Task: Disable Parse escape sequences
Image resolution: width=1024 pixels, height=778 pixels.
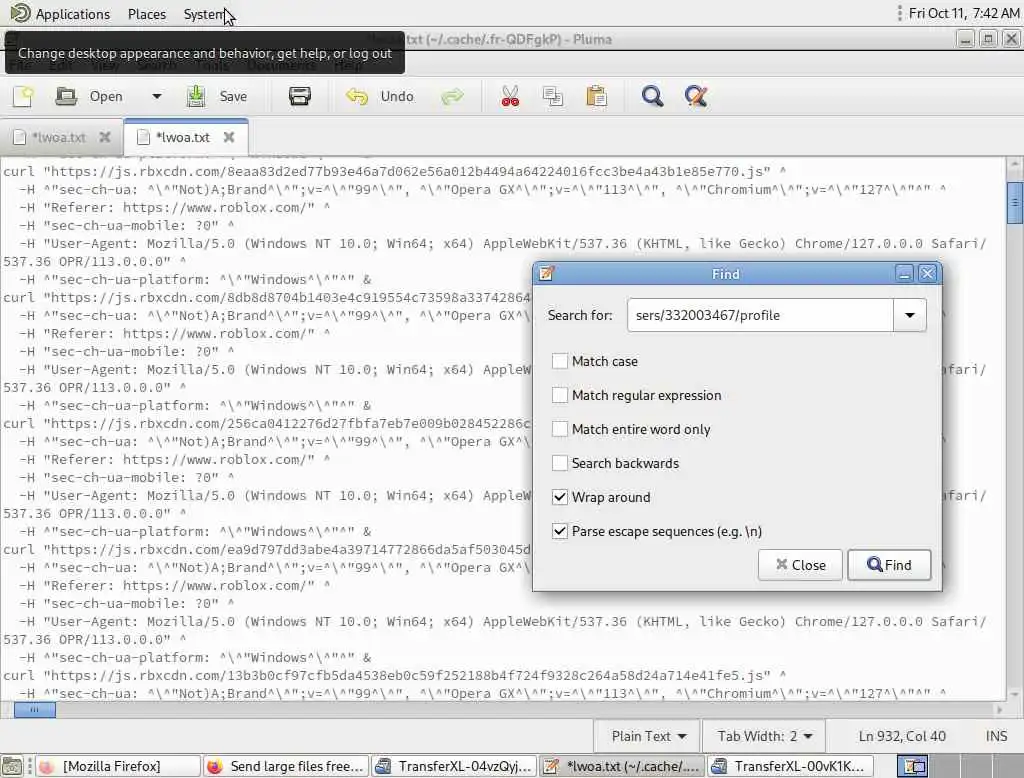Action: click(560, 531)
